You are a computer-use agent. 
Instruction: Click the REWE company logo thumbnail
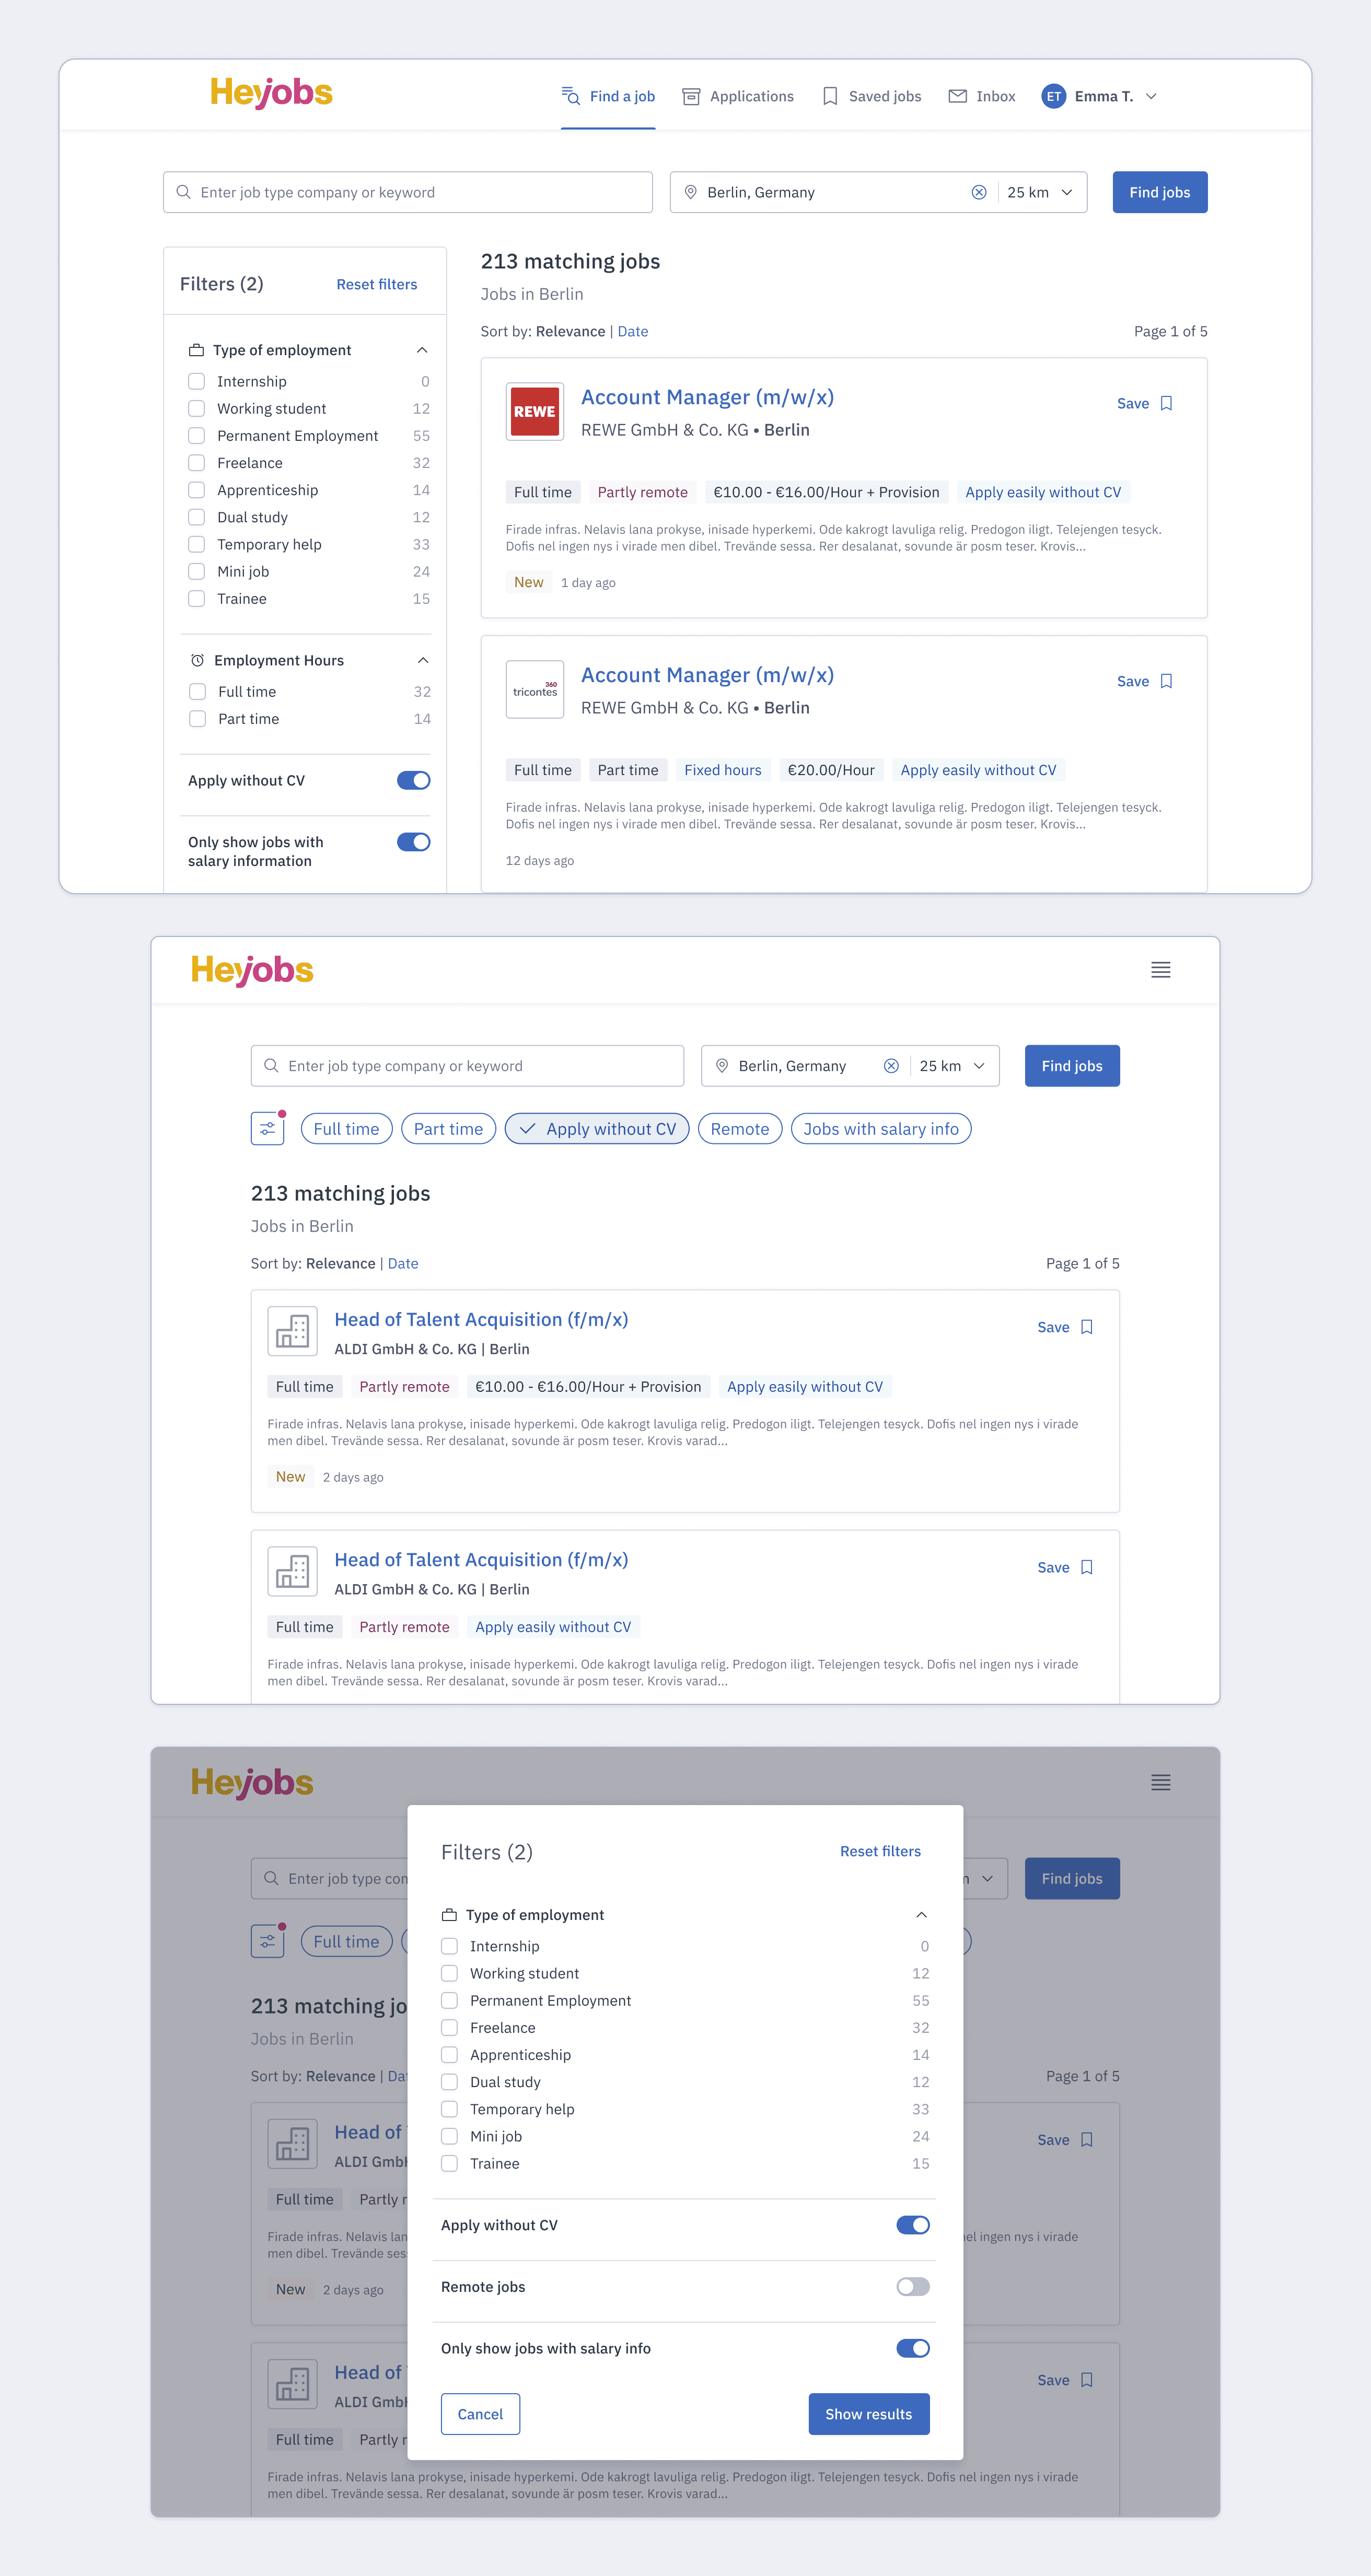pyautogui.click(x=535, y=411)
